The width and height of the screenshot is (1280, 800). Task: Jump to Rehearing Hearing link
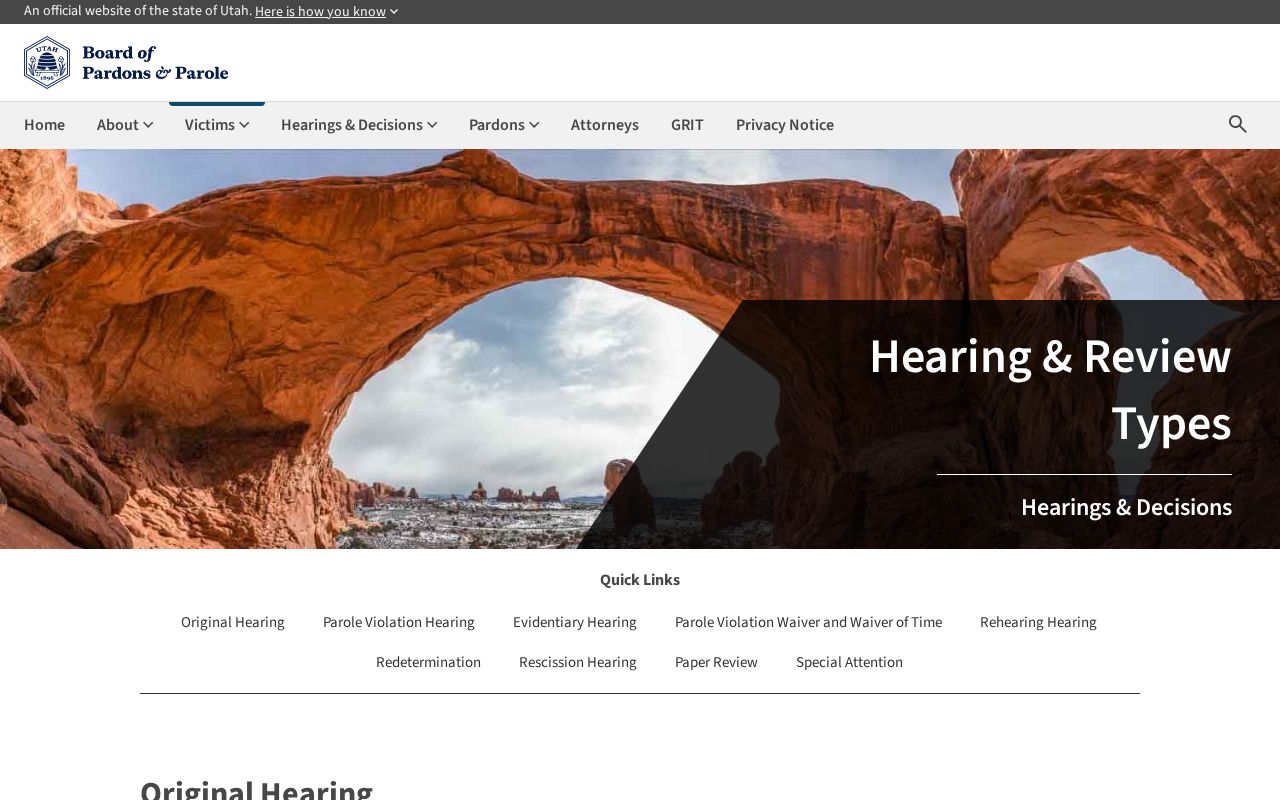pyautogui.click(x=1038, y=622)
